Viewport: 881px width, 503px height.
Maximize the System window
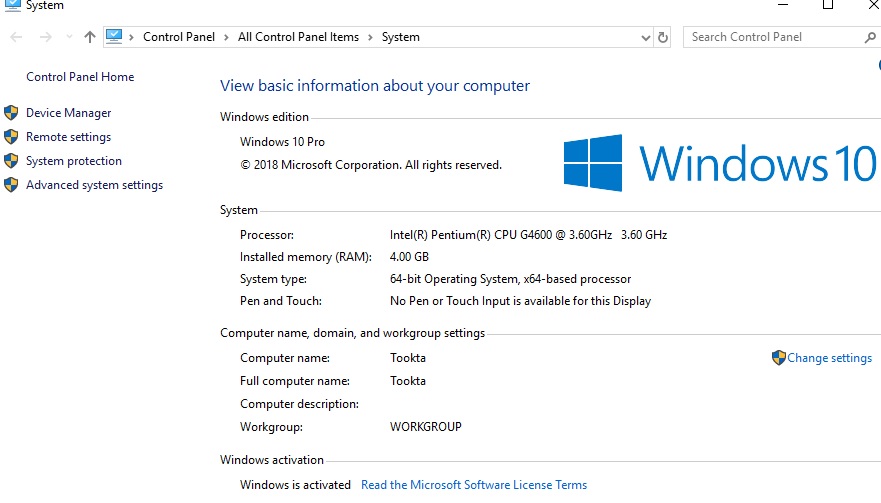828,5
